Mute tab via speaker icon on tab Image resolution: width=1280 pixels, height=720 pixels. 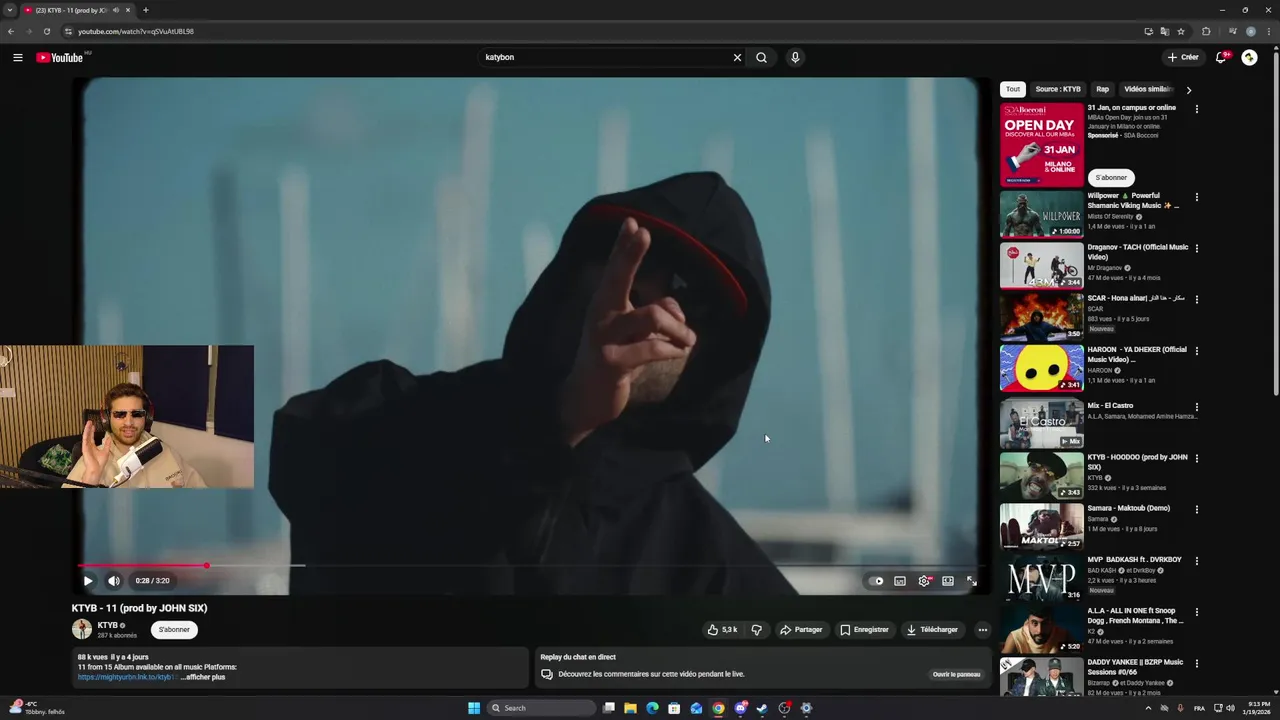116,10
